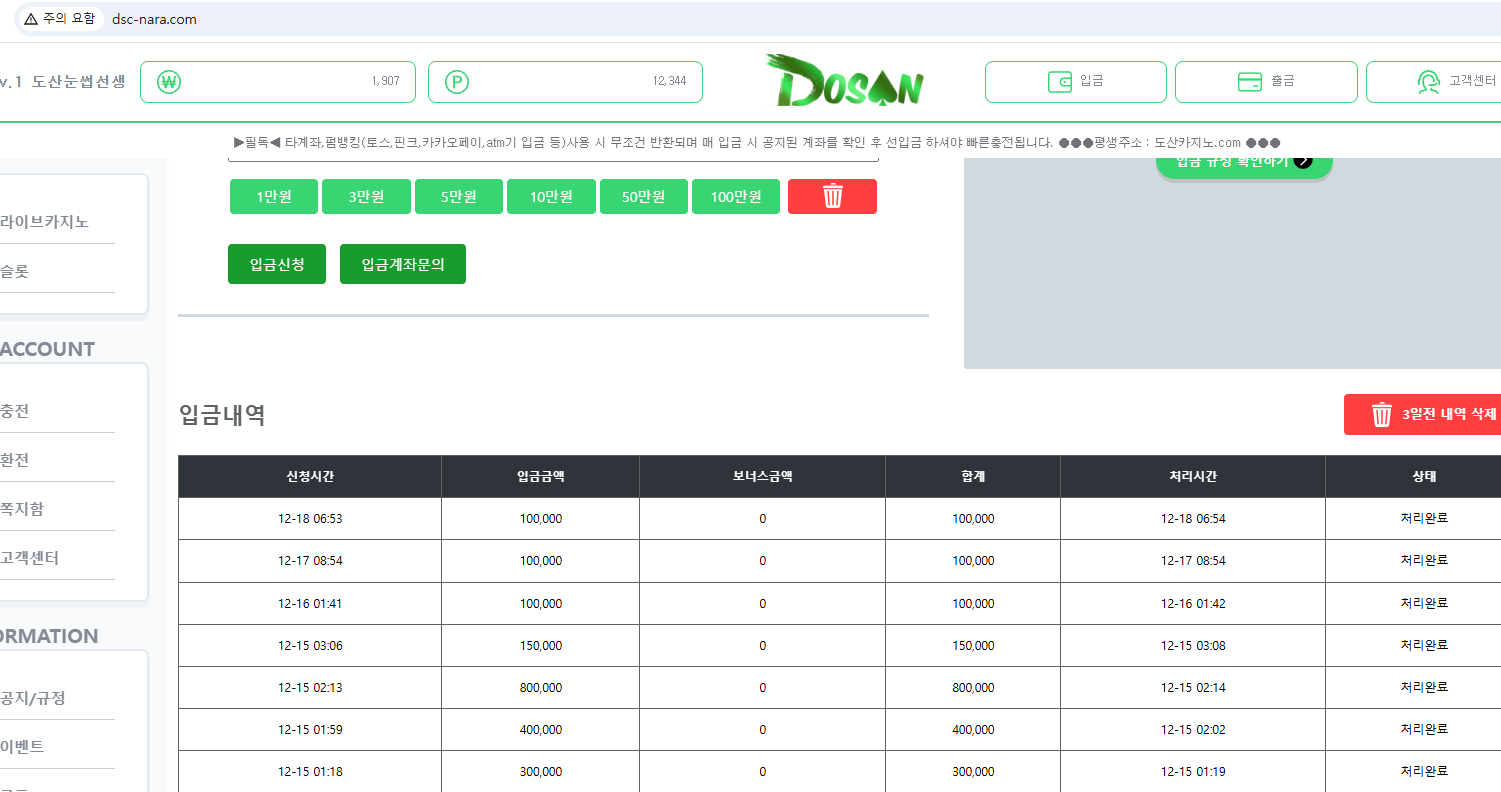Open 고객센터 in the sidebar

click(30, 558)
